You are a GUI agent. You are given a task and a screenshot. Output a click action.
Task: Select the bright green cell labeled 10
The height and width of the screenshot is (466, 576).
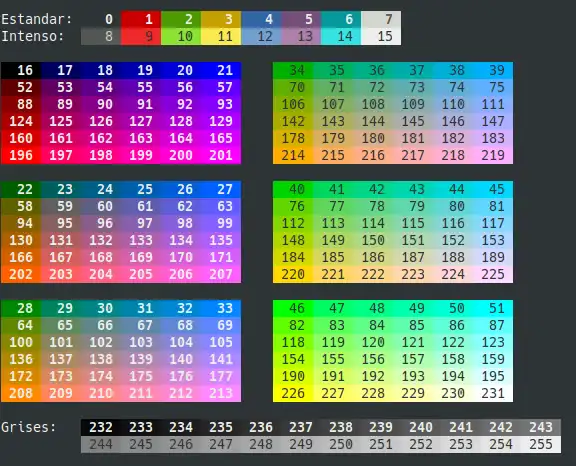pyautogui.click(x=181, y=36)
